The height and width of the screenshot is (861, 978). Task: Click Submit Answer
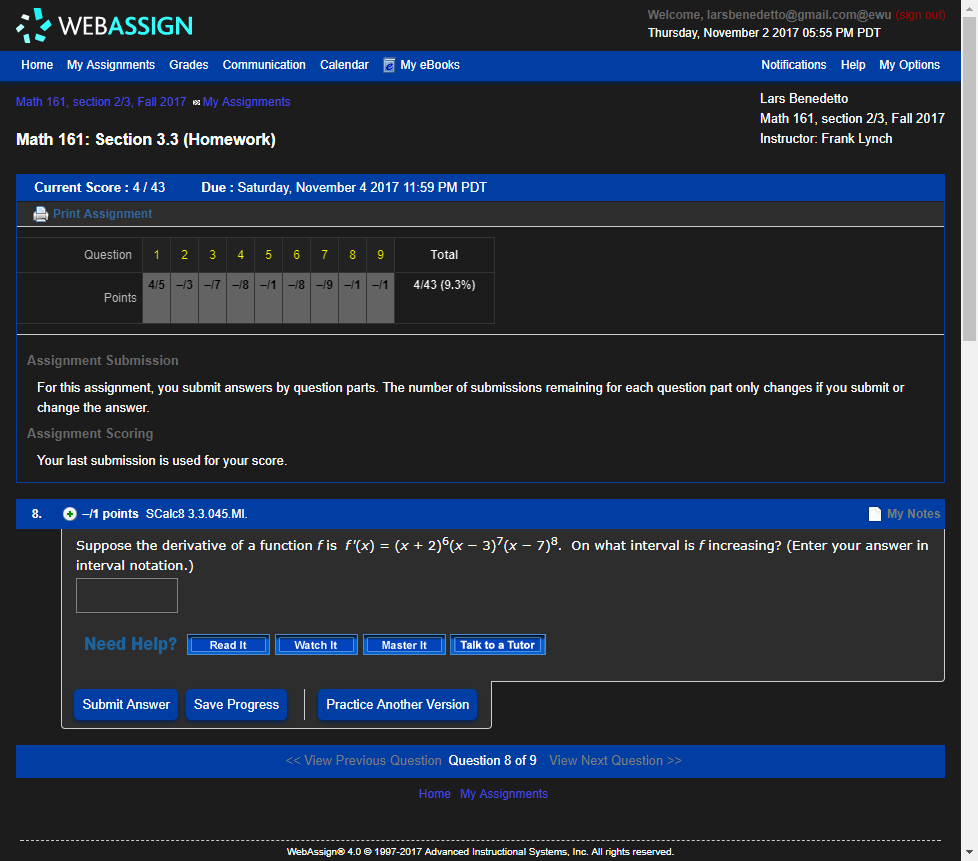tap(125, 704)
